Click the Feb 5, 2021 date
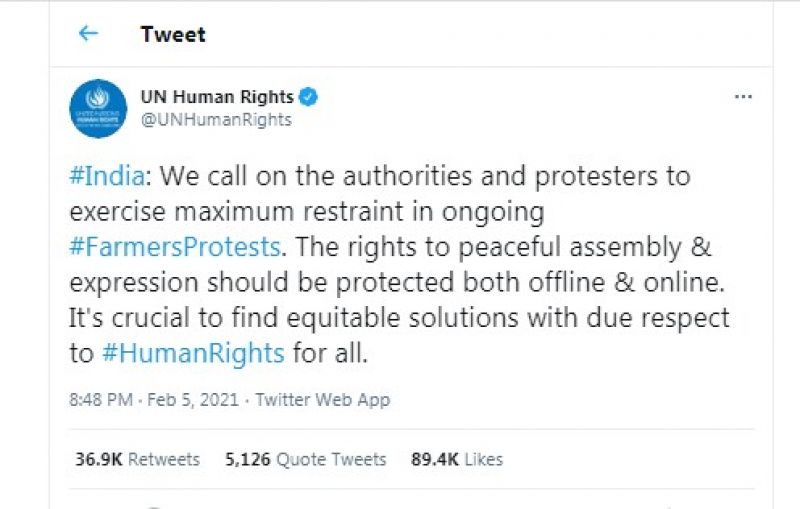Viewport: 800px width, 509px height. pos(193,400)
